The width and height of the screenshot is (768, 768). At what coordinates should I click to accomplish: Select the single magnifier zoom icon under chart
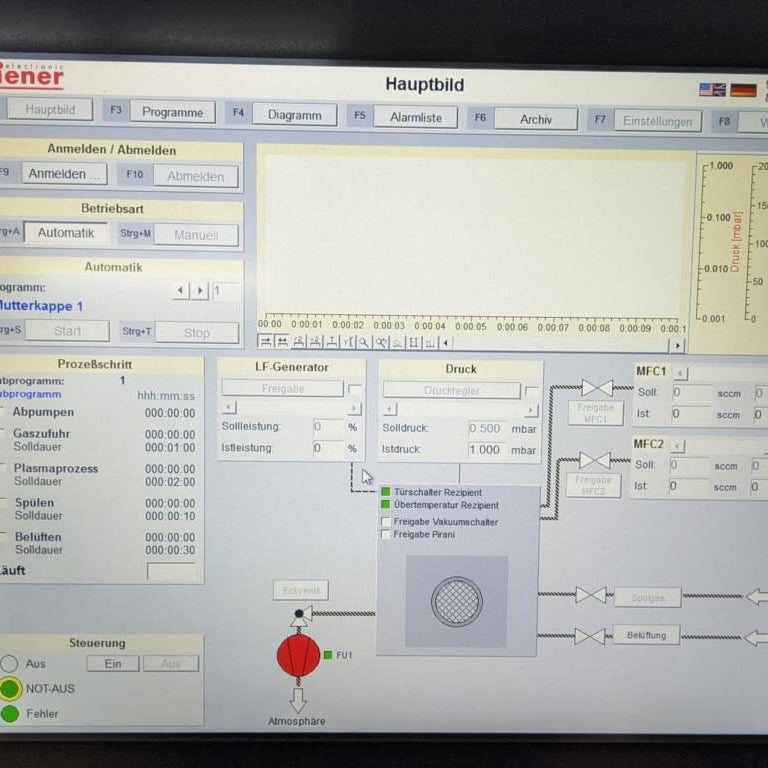[x=364, y=342]
